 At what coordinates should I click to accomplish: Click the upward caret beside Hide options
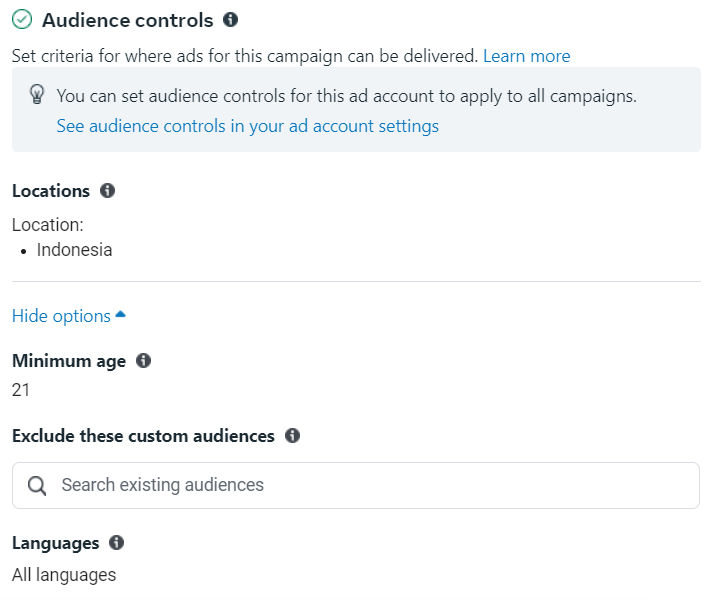[x=120, y=314]
